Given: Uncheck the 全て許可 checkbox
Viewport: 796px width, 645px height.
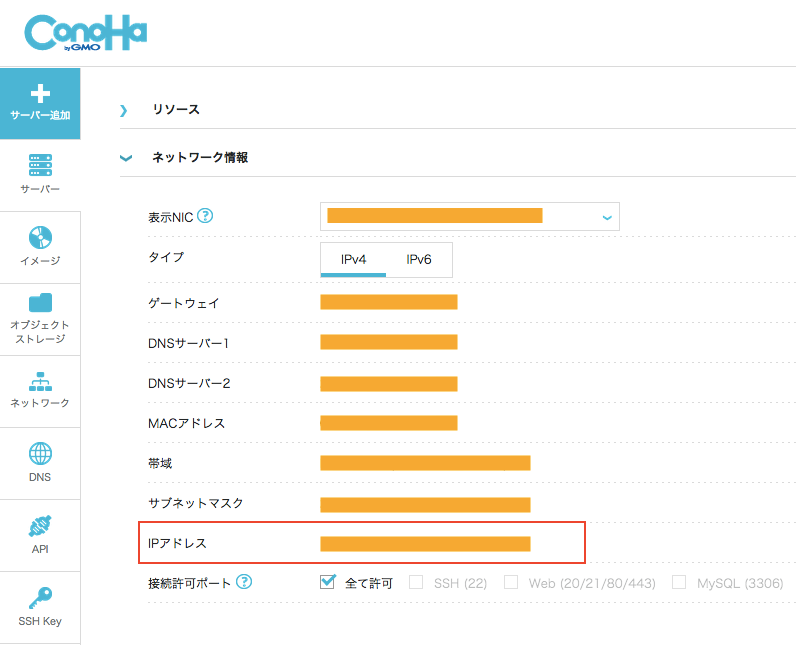Looking at the screenshot, I should coord(327,582).
